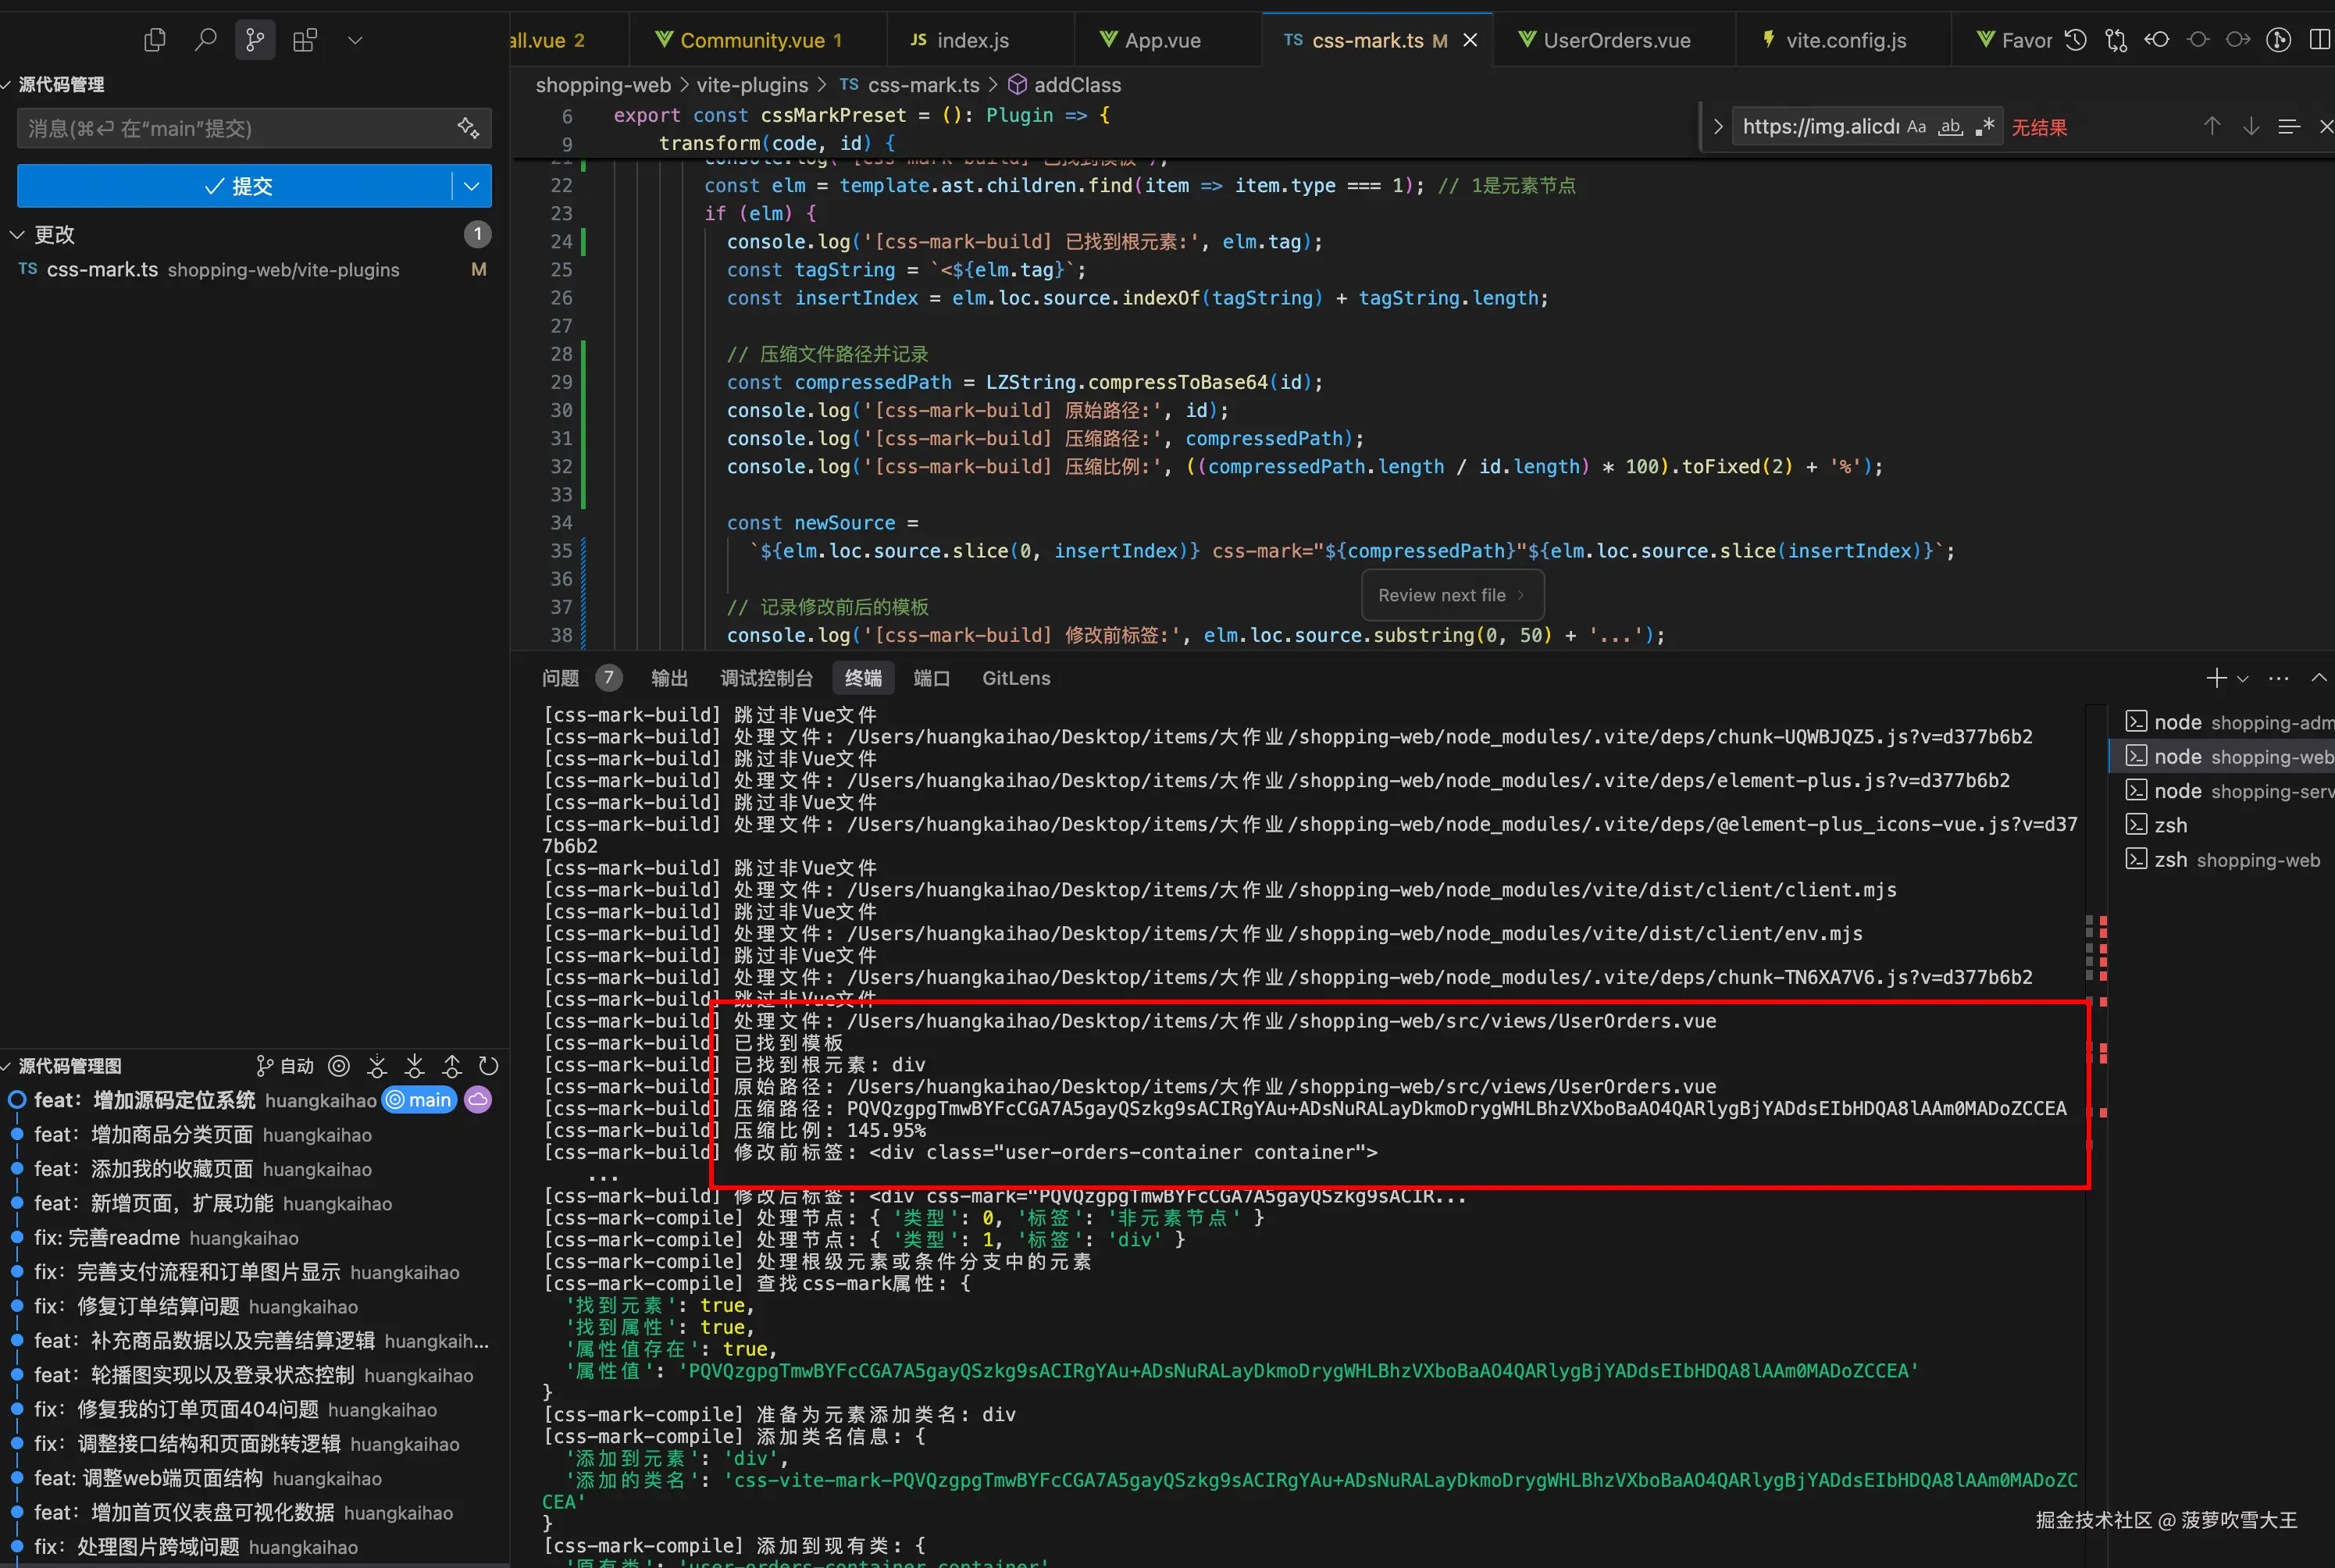Open the Search view in activity bar
The image size is (2335, 1568).
pyautogui.click(x=205, y=40)
